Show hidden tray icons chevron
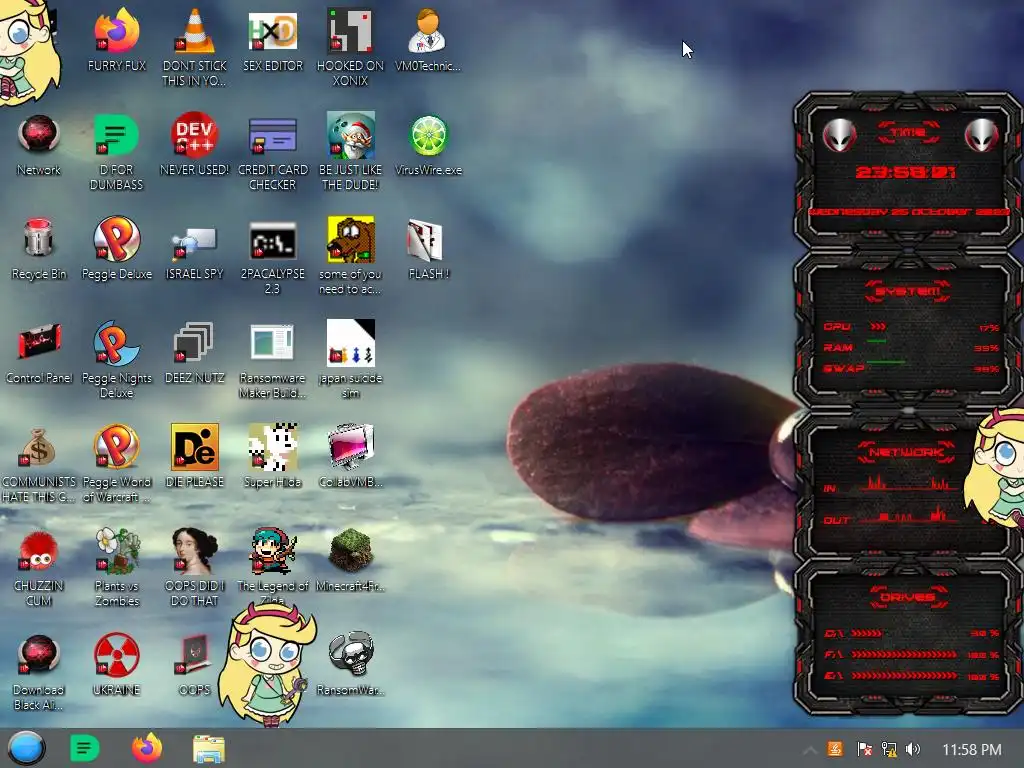This screenshot has width=1024, height=768. (809, 750)
